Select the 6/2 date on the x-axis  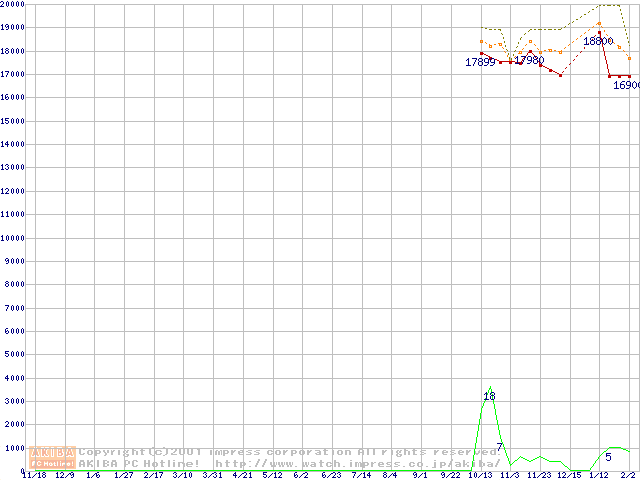pyautogui.click(x=301, y=476)
